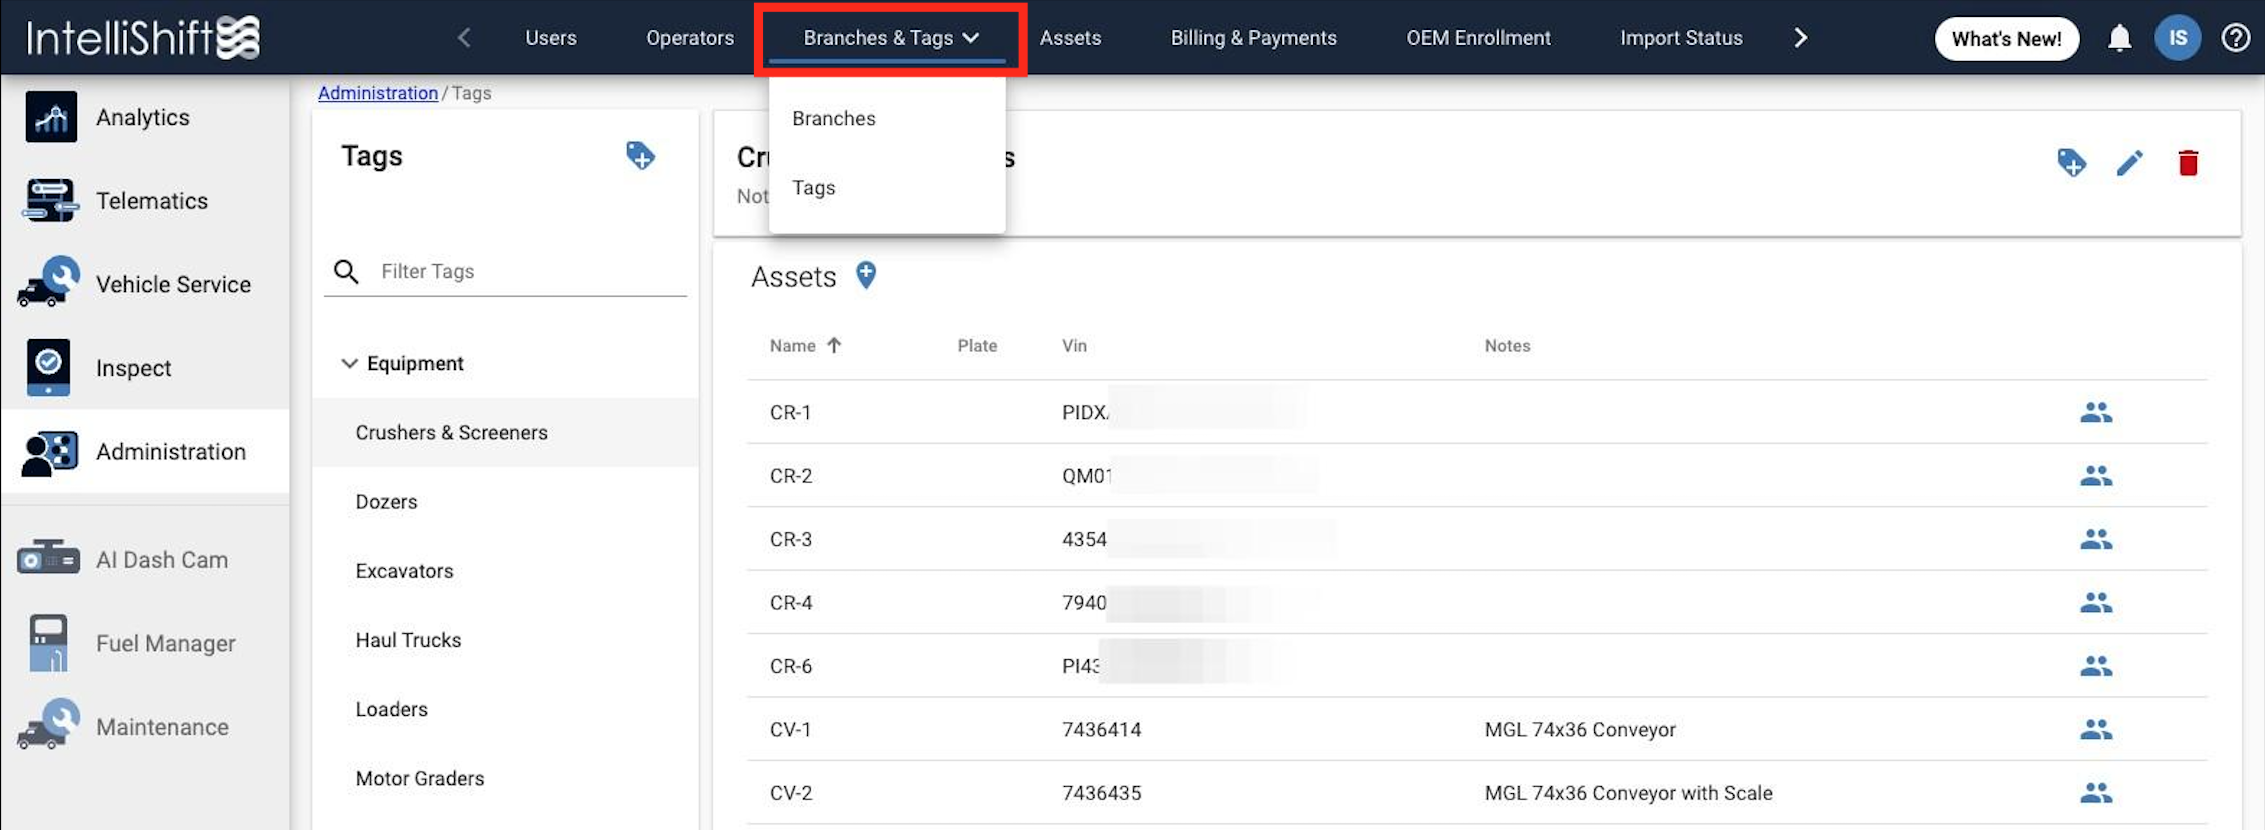Switch to the Operators tab
This screenshot has width=2265, height=830.
click(690, 38)
